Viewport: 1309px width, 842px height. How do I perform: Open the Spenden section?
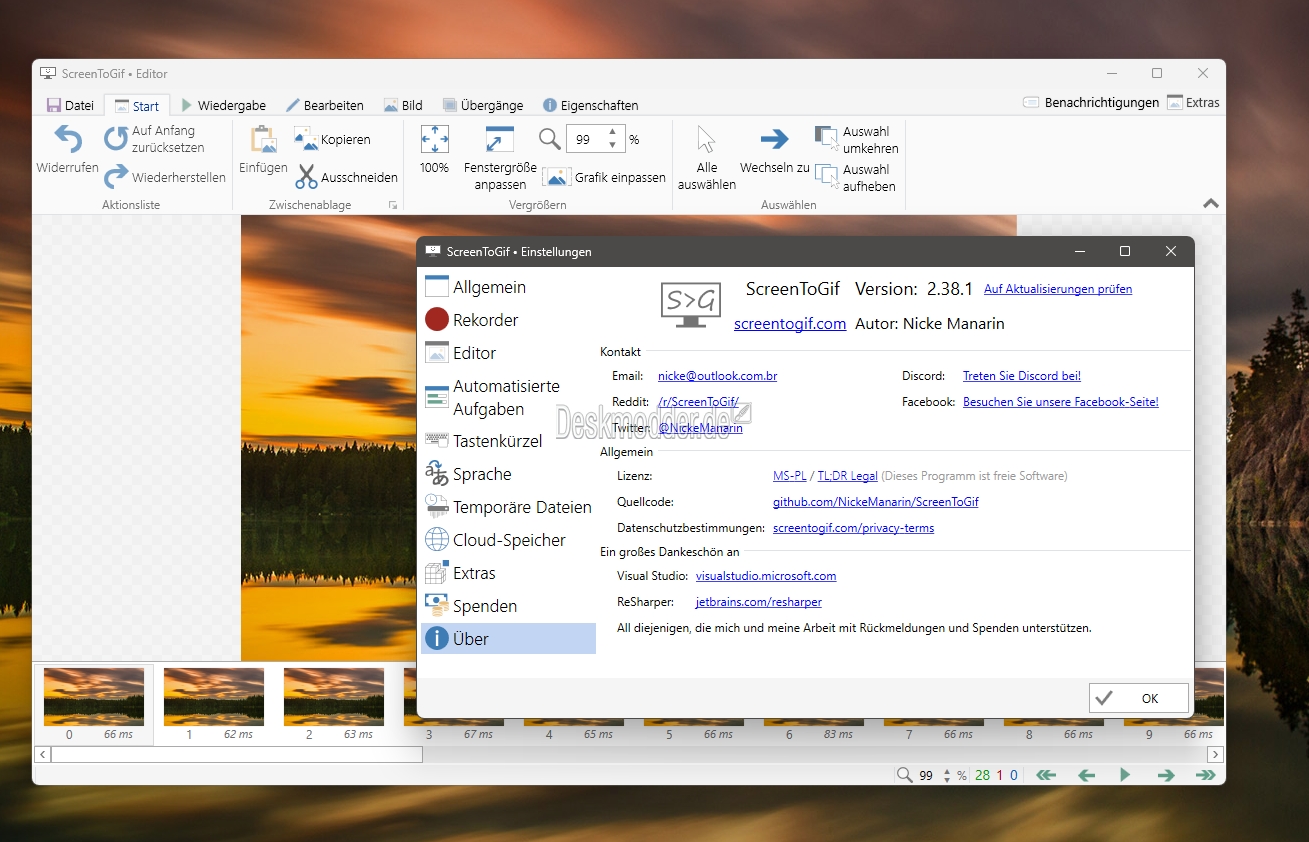pyautogui.click(x=508, y=606)
